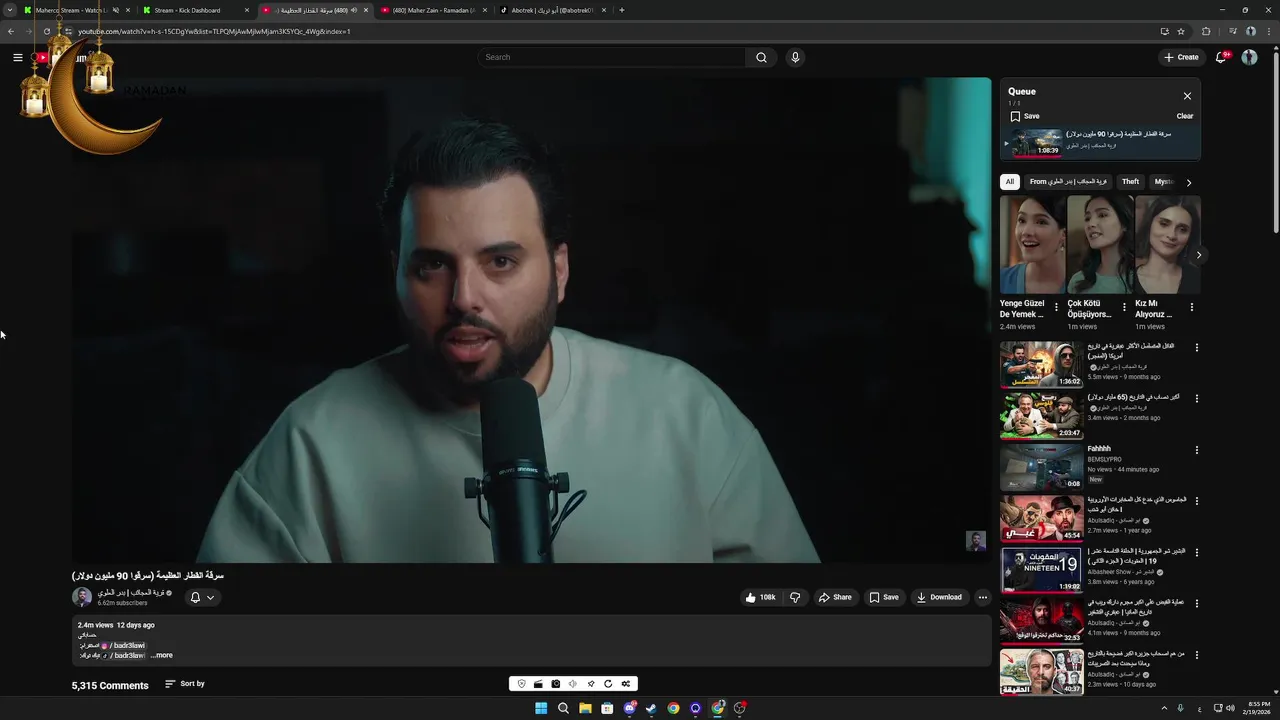This screenshot has height=720, width=1280.
Task: Open options for Kız Mı Alıyoruz short
Action: tap(1191, 307)
